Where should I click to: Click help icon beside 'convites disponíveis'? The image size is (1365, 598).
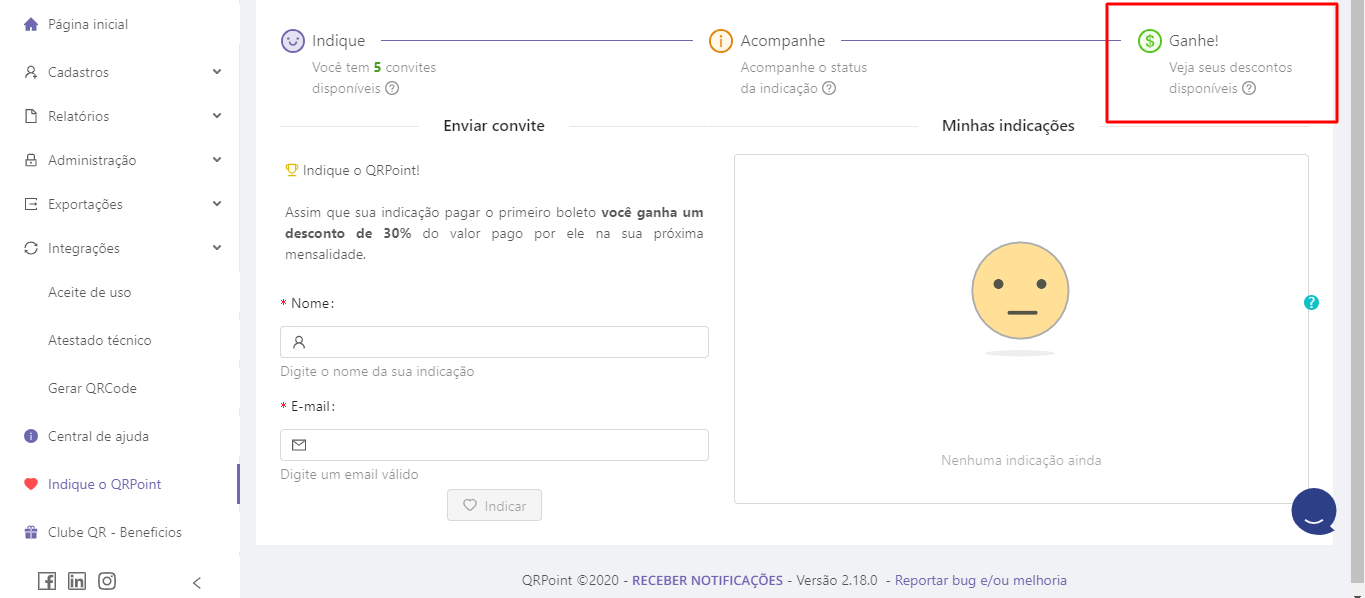pos(392,88)
